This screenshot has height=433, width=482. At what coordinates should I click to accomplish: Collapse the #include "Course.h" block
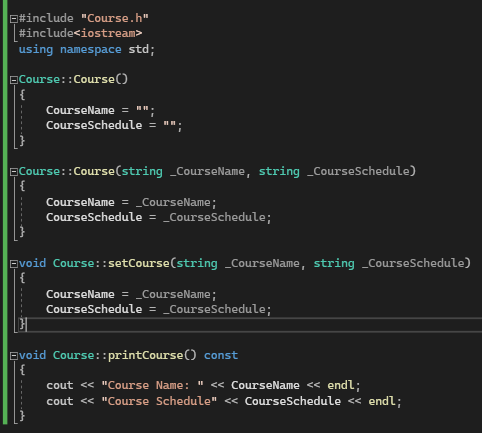(14, 19)
